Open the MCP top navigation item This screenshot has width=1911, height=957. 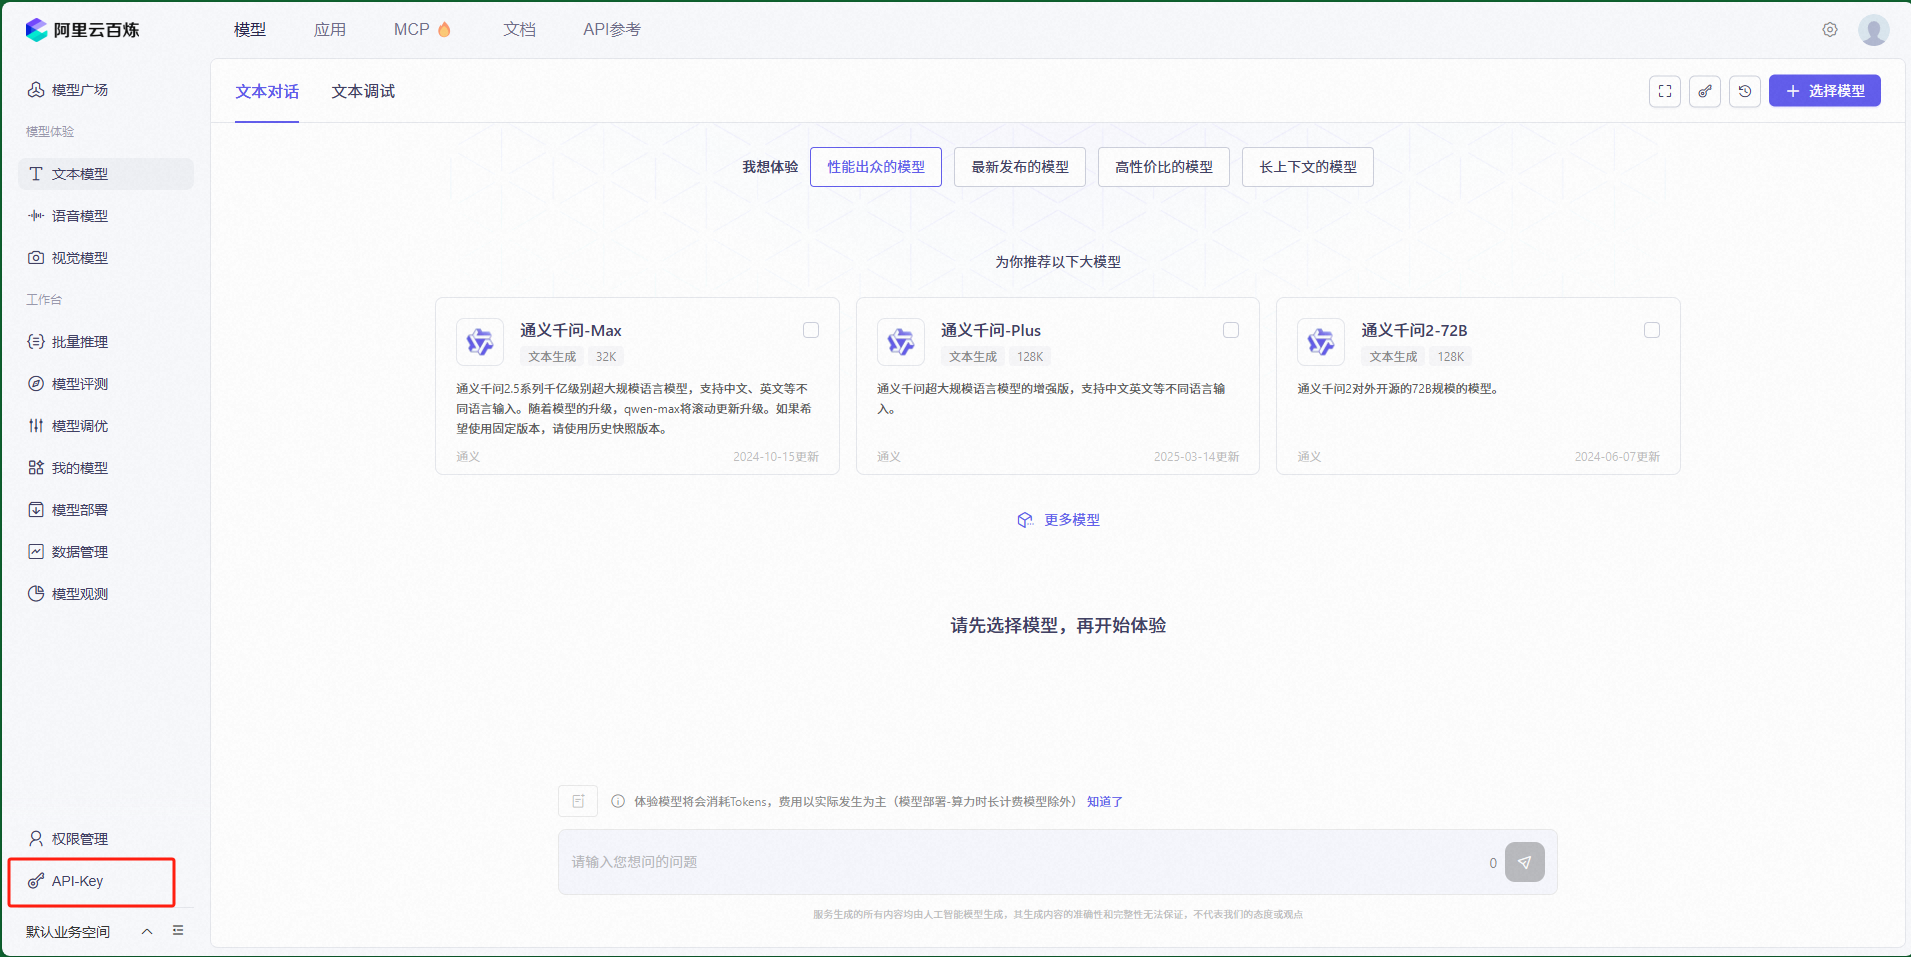click(x=422, y=30)
